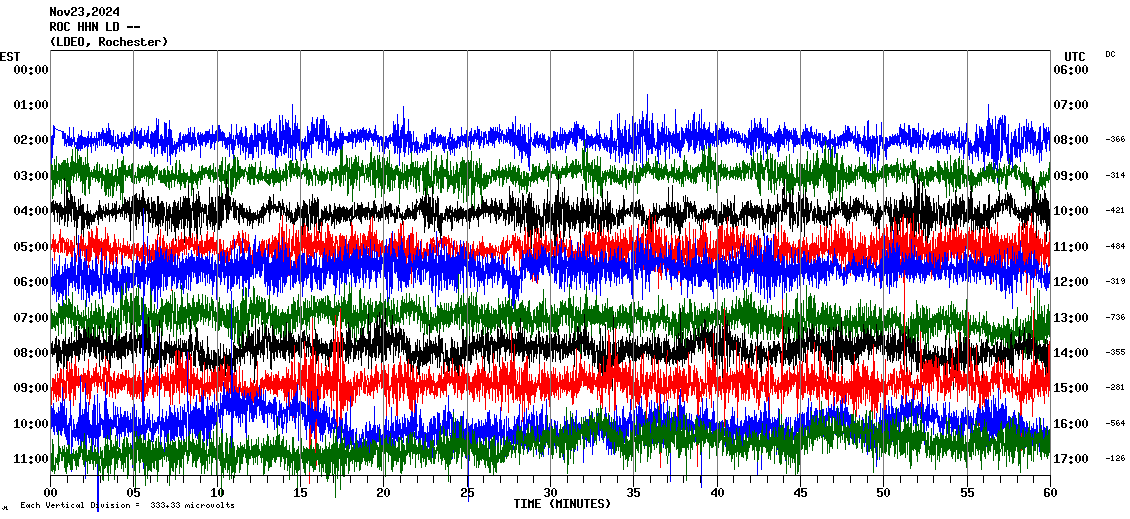
Task: Click the EST axis heading
Action: (10, 56)
